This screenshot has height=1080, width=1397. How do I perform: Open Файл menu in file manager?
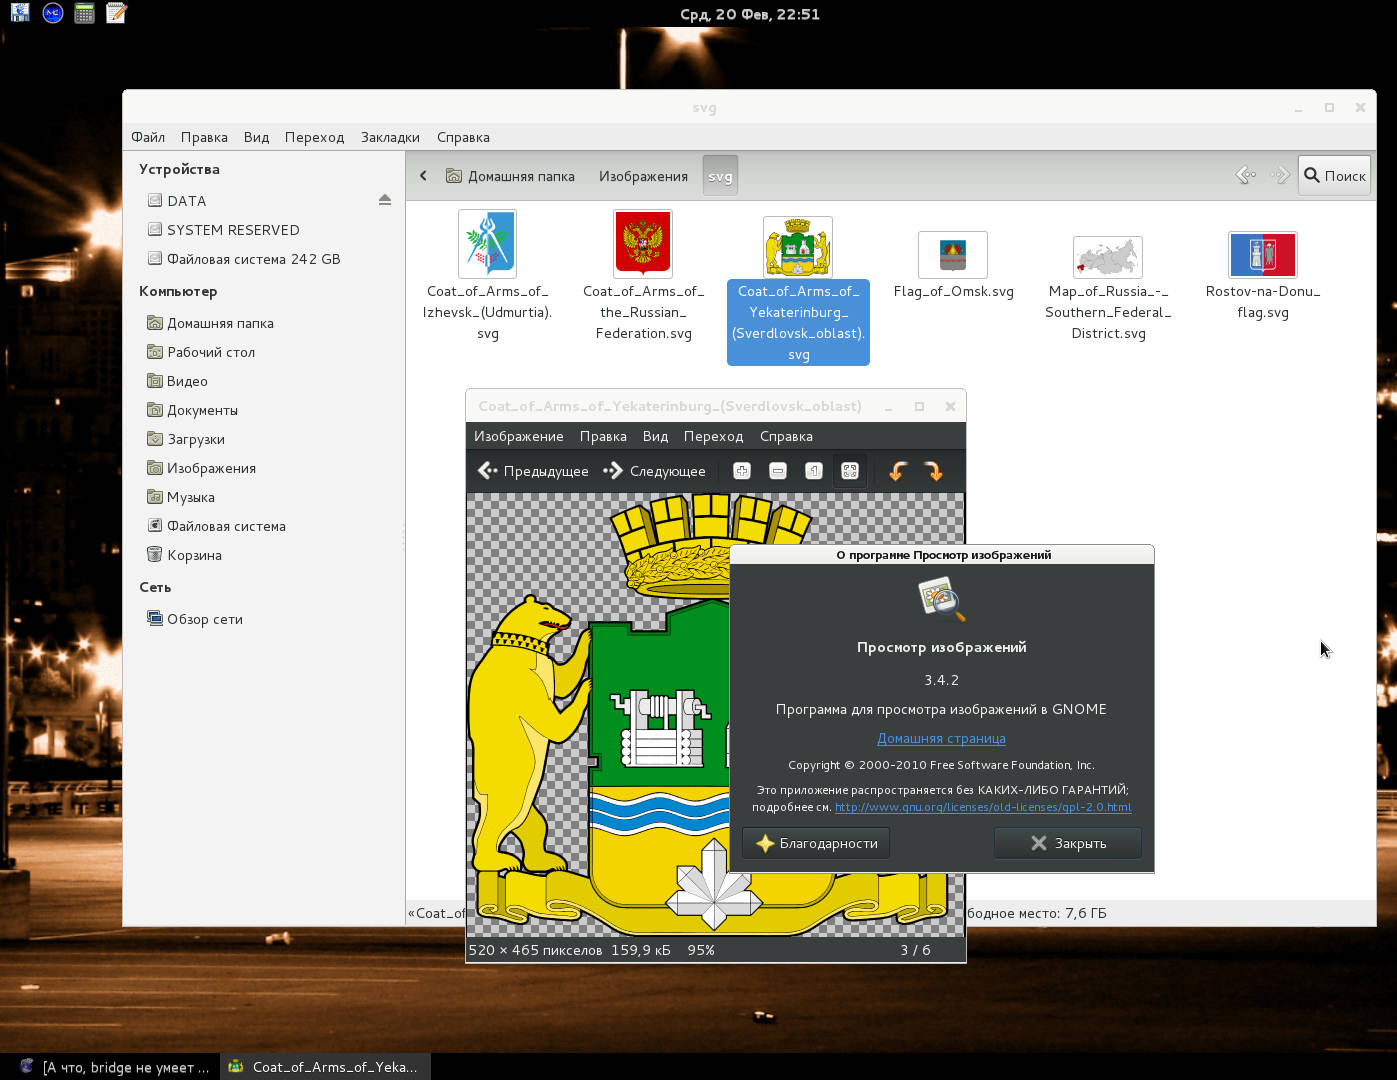pos(148,137)
